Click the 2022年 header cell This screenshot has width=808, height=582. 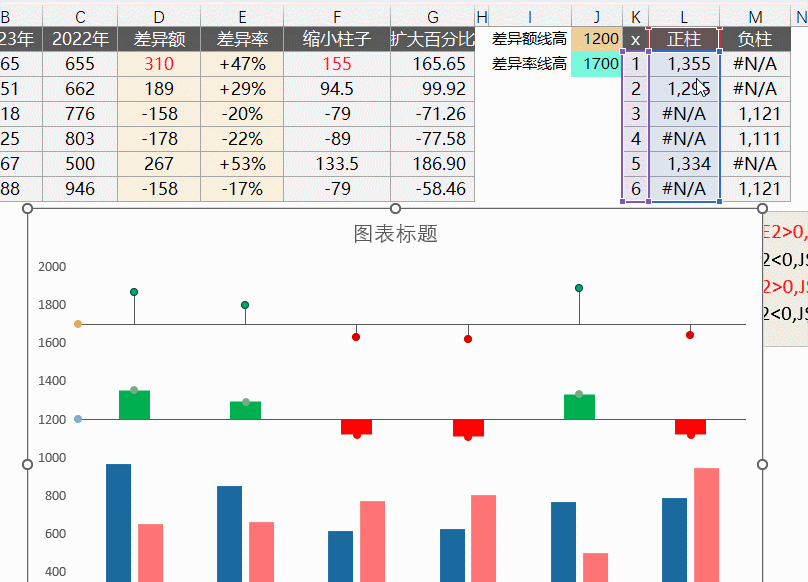[80, 39]
